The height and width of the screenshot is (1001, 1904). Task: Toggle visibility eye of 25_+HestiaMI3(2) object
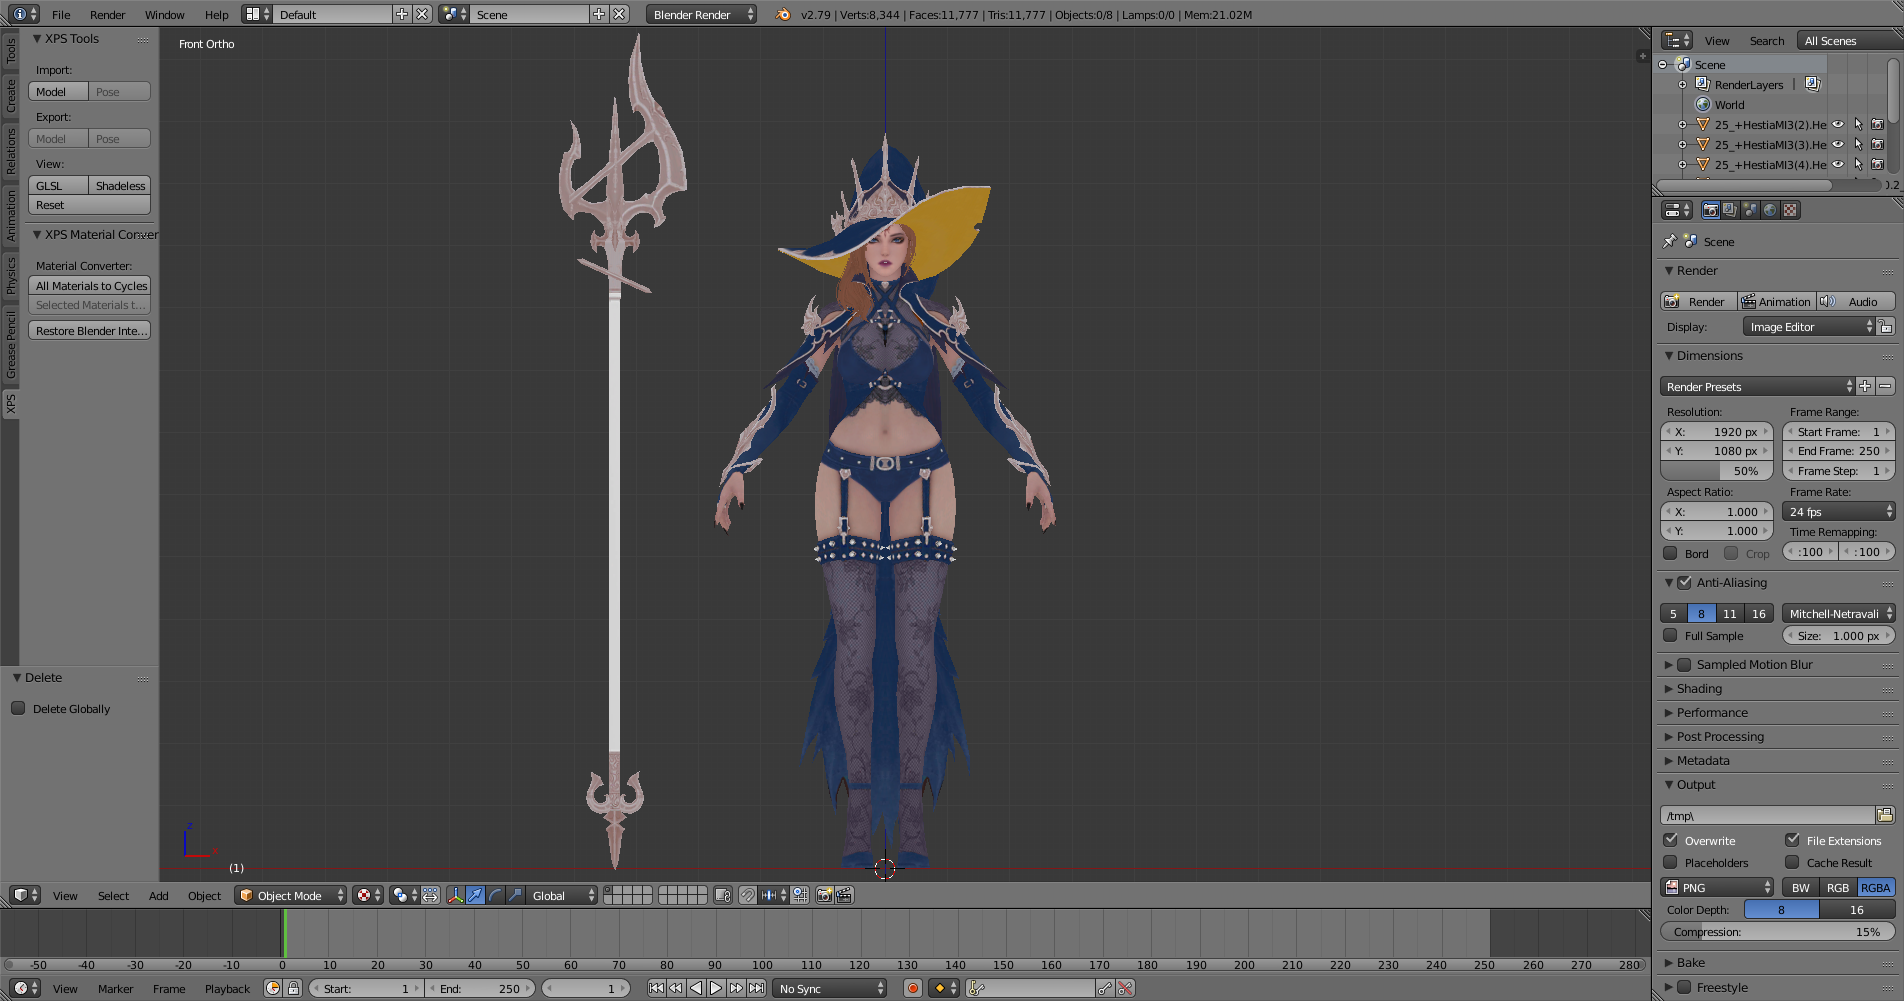pyautogui.click(x=1838, y=125)
